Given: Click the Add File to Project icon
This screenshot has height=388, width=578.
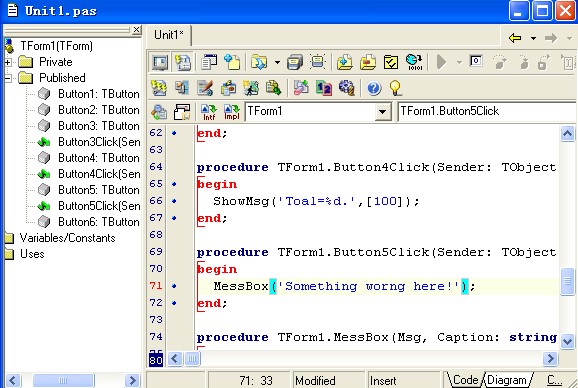Looking at the screenshot, I should 345,62.
